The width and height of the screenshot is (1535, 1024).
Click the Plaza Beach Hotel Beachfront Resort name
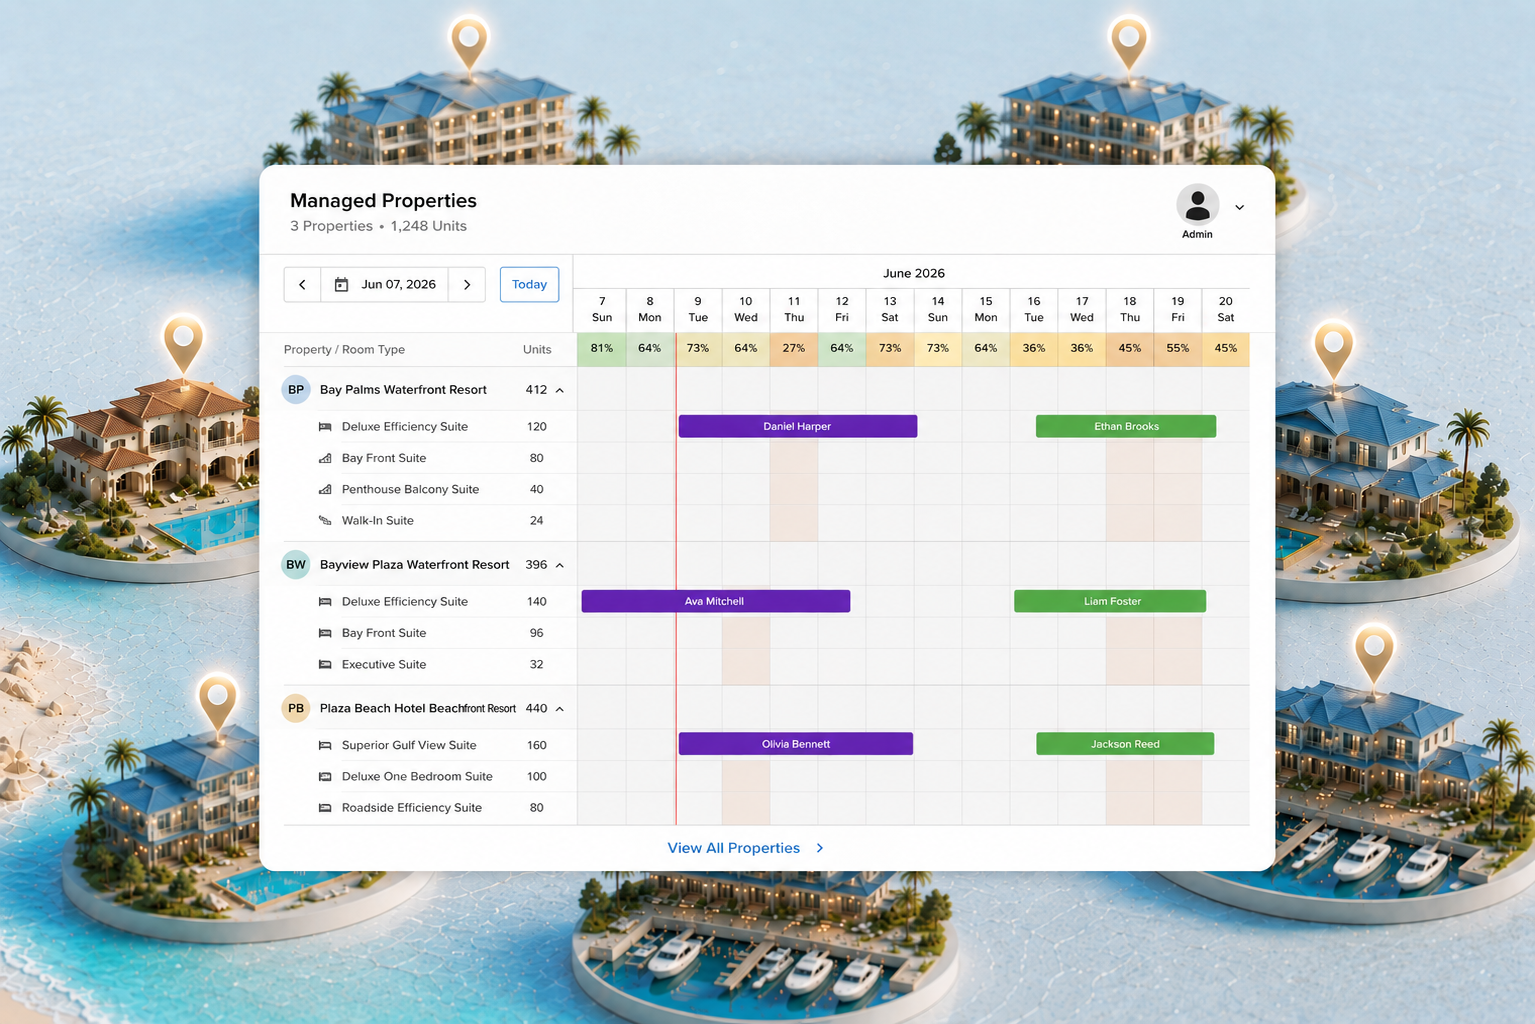[x=418, y=708]
